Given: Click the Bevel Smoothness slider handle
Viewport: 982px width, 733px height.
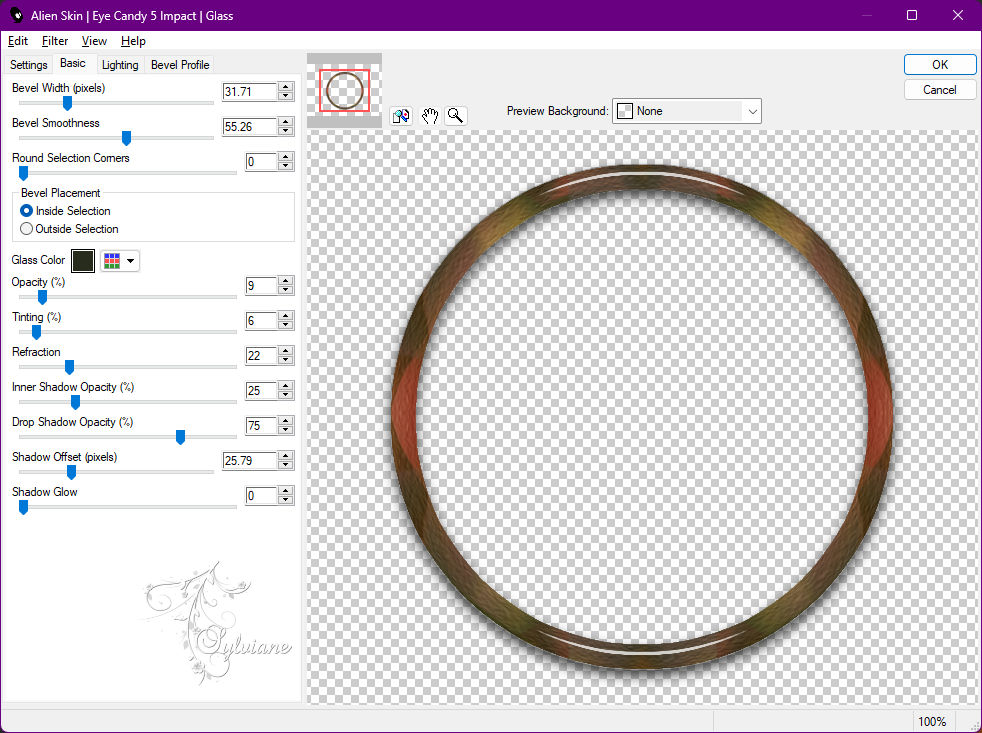Looking at the screenshot, I should click(126, 138).
